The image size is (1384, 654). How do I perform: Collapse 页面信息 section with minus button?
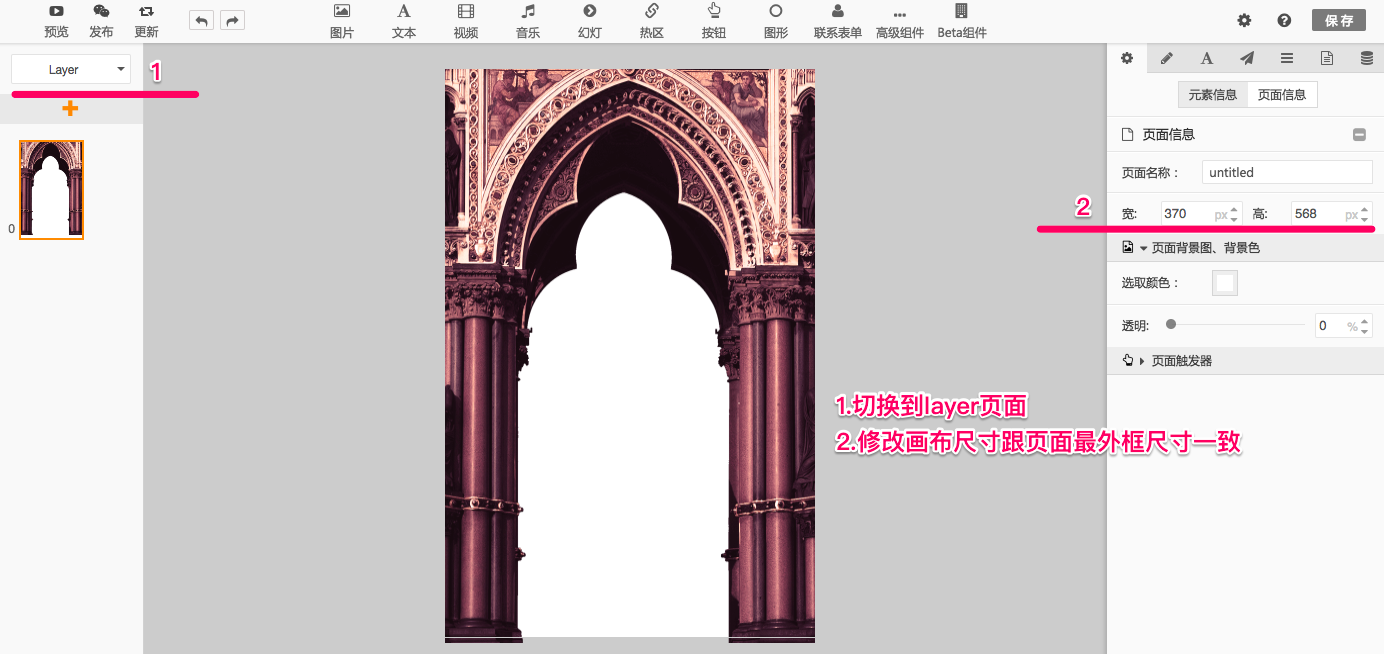click(x=1359, y=135)
